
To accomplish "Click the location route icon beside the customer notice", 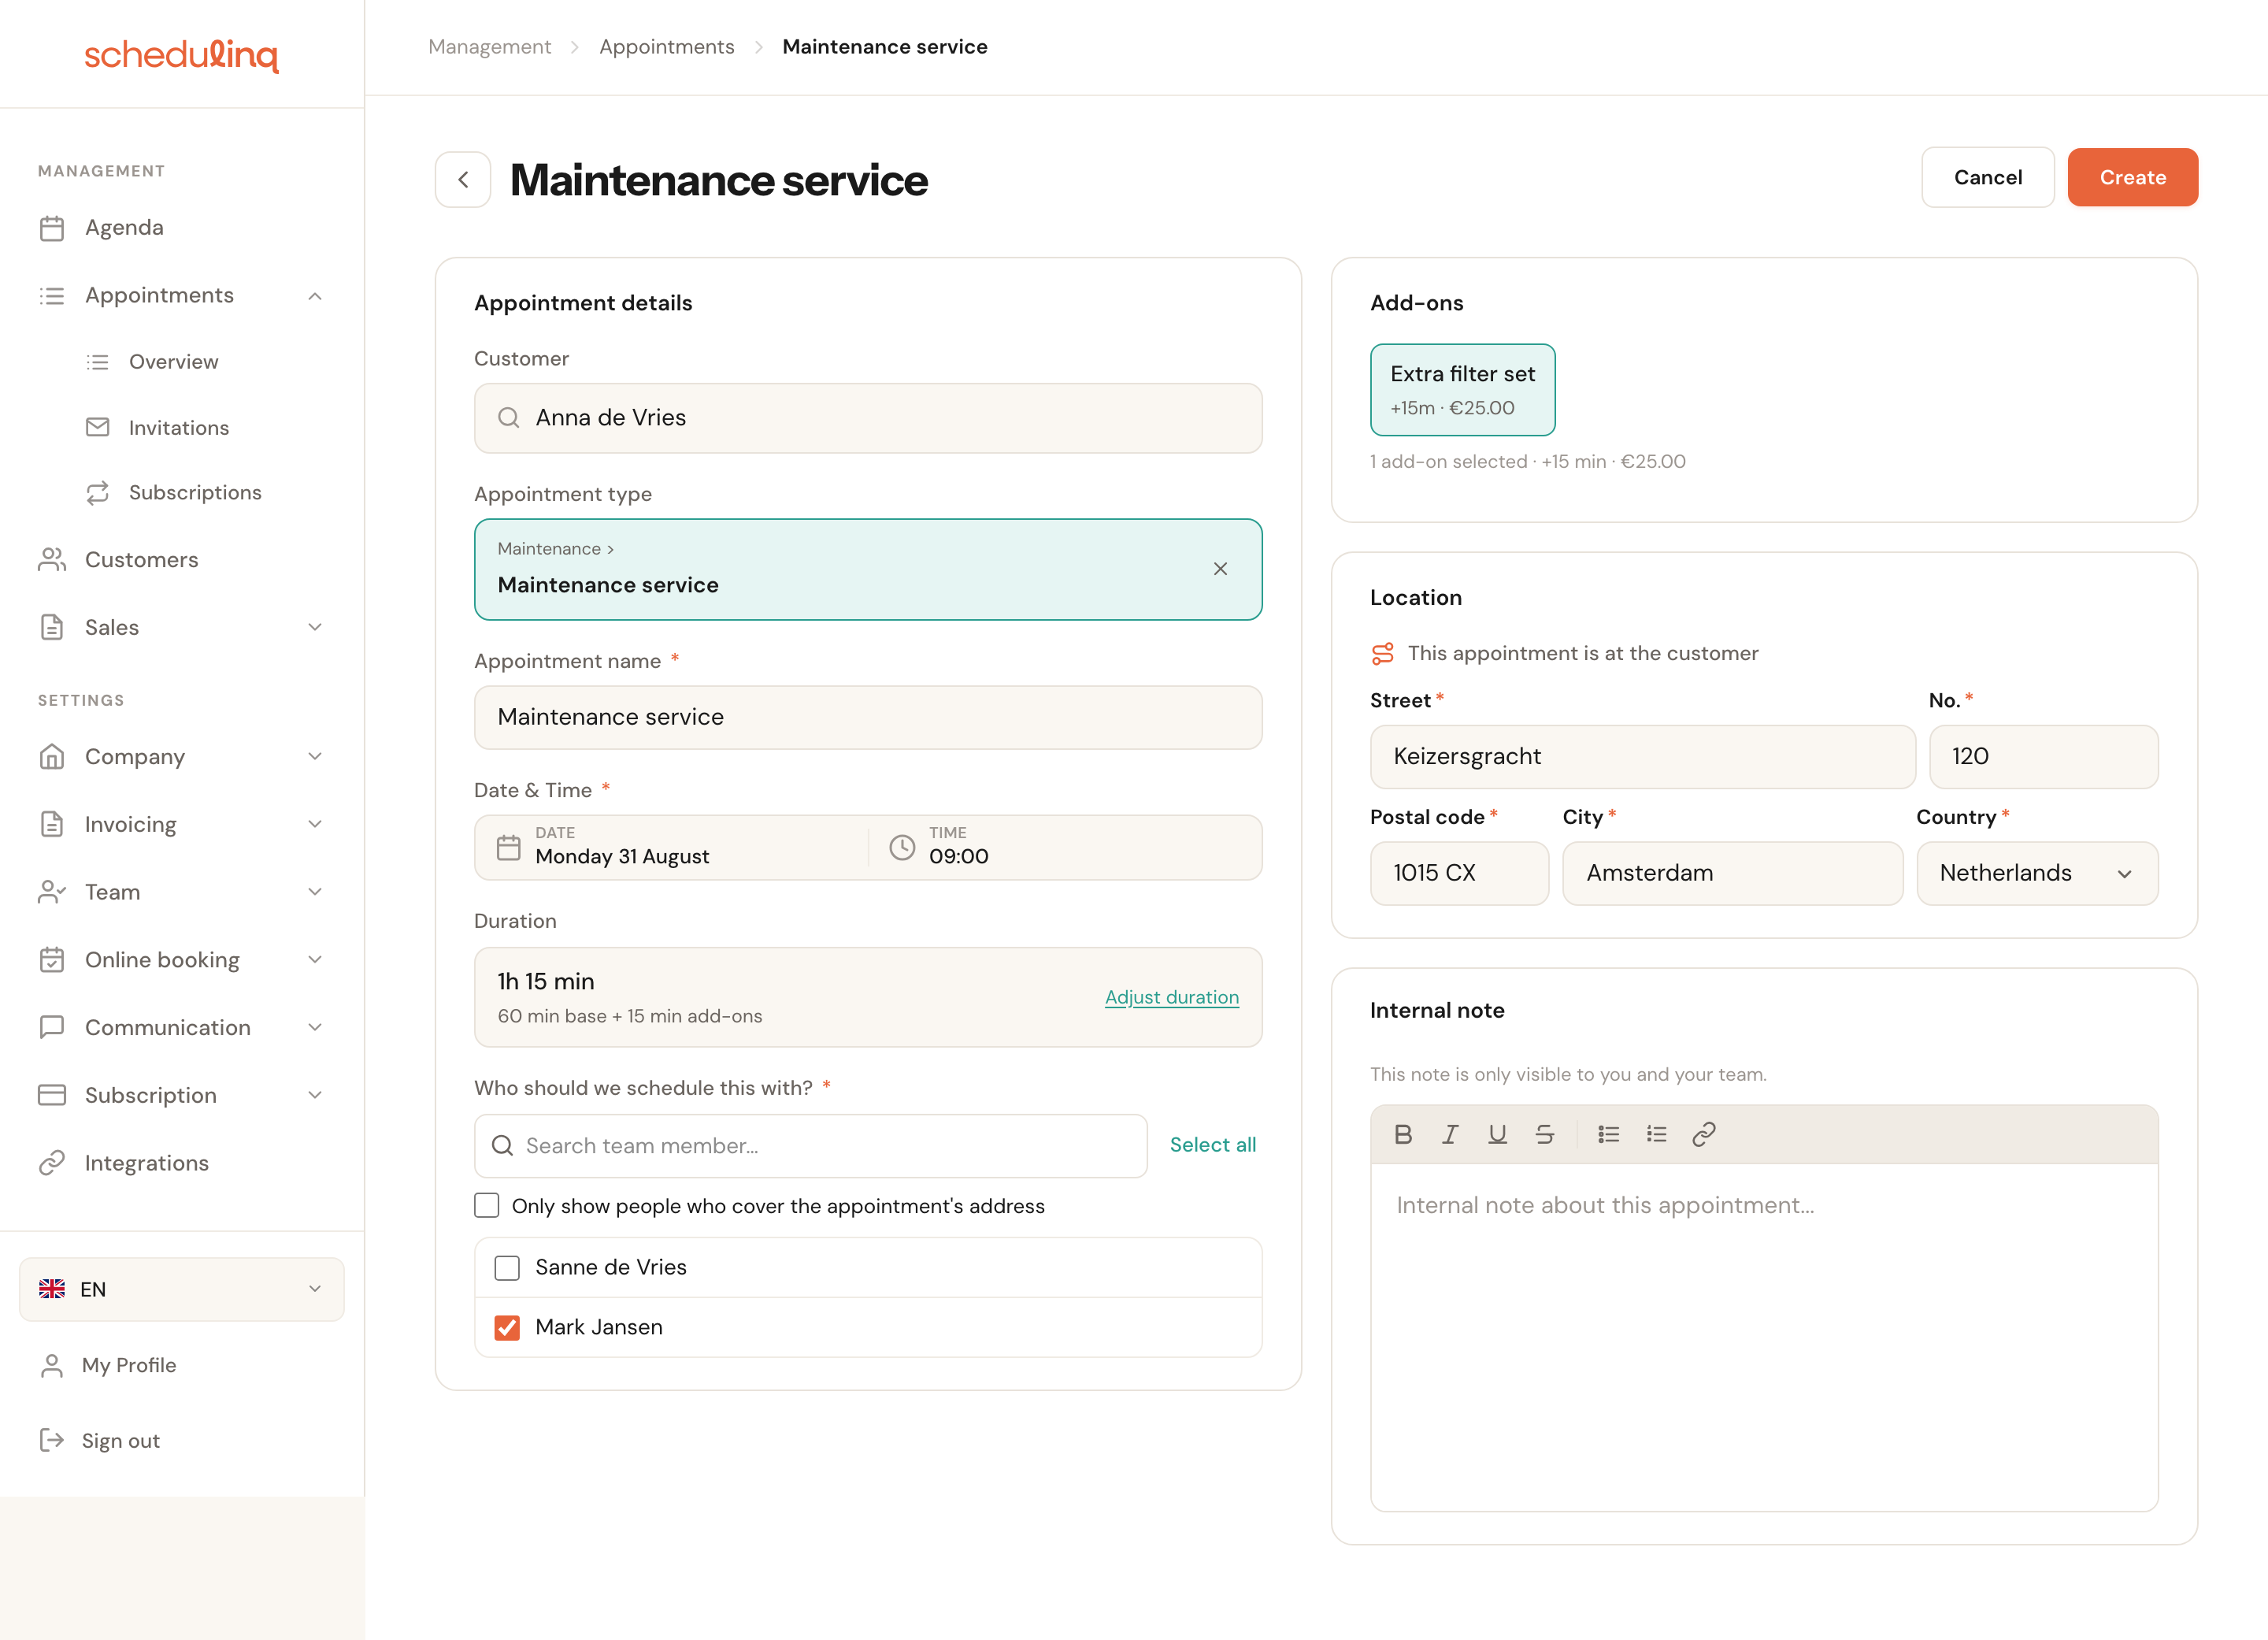I will [1383, 654].
